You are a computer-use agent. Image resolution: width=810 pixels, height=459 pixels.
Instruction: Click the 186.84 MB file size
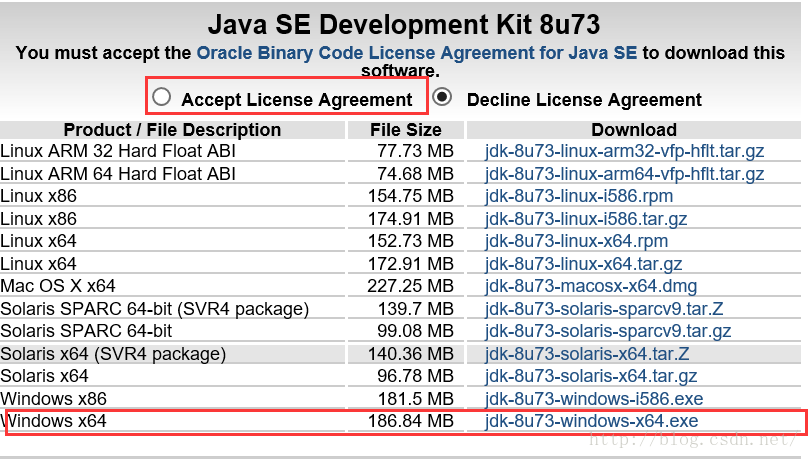[411, 421]
